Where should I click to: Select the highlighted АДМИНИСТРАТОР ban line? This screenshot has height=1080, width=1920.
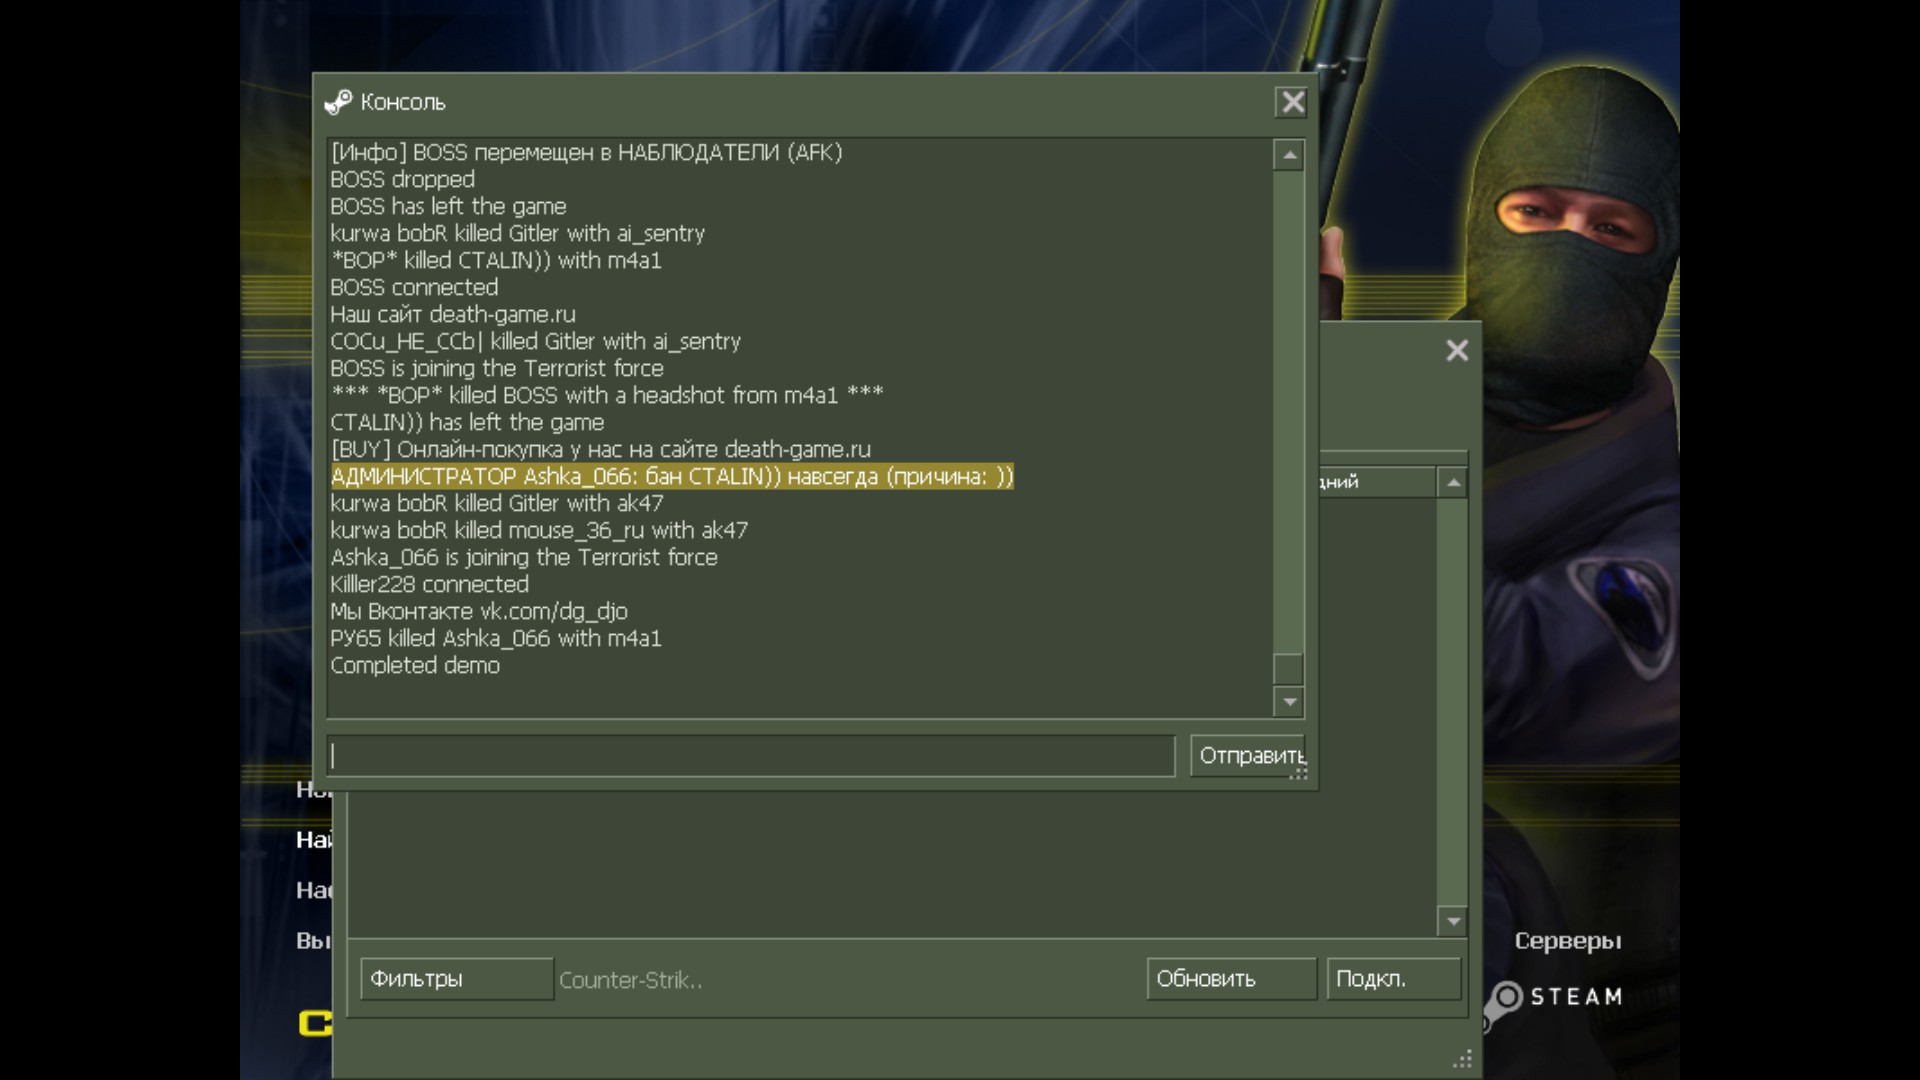671,477
